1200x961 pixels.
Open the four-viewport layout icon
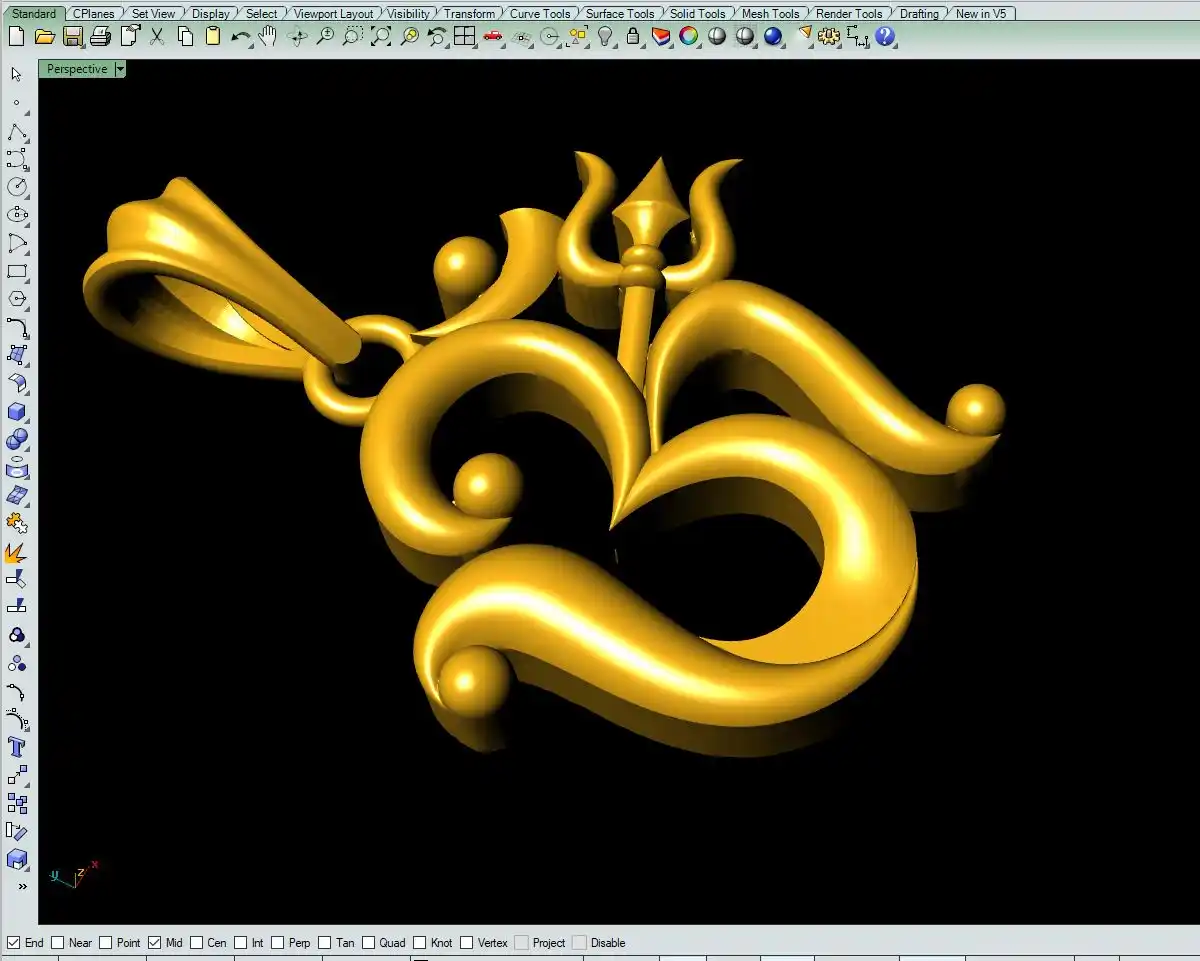[x=464, y=37]
